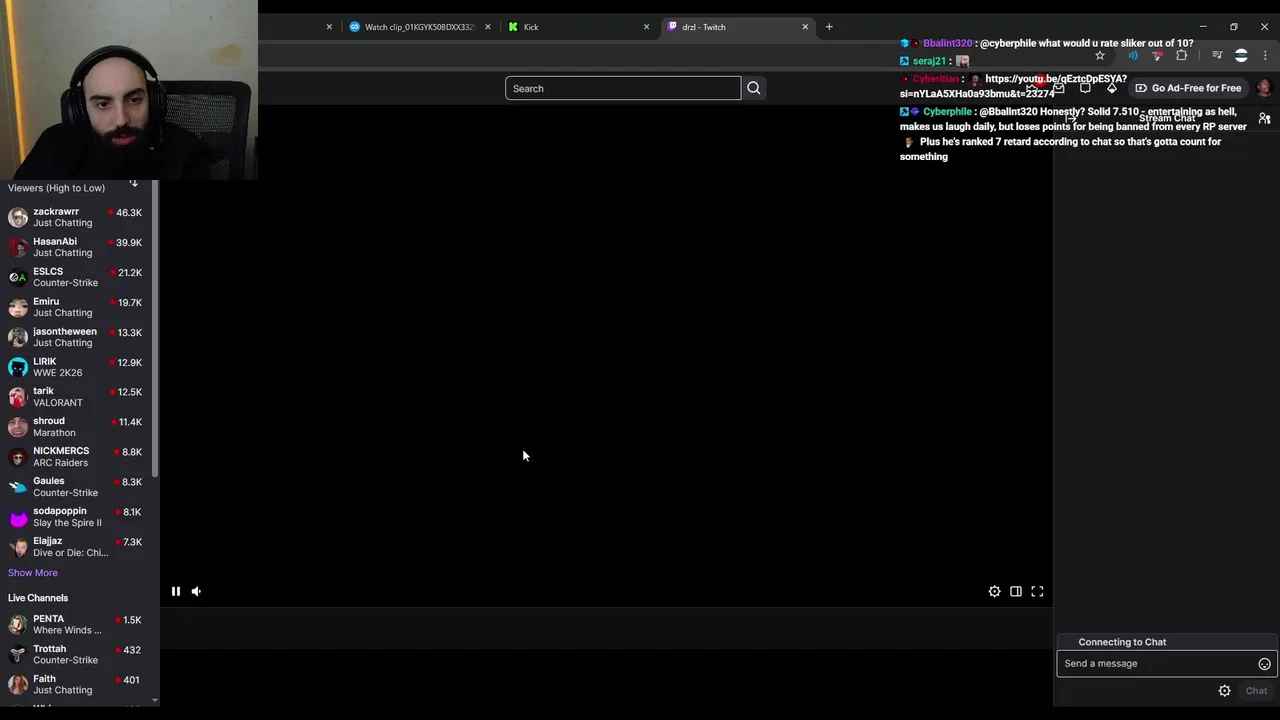Open the emote picker smiley icon

(1264, 664)
